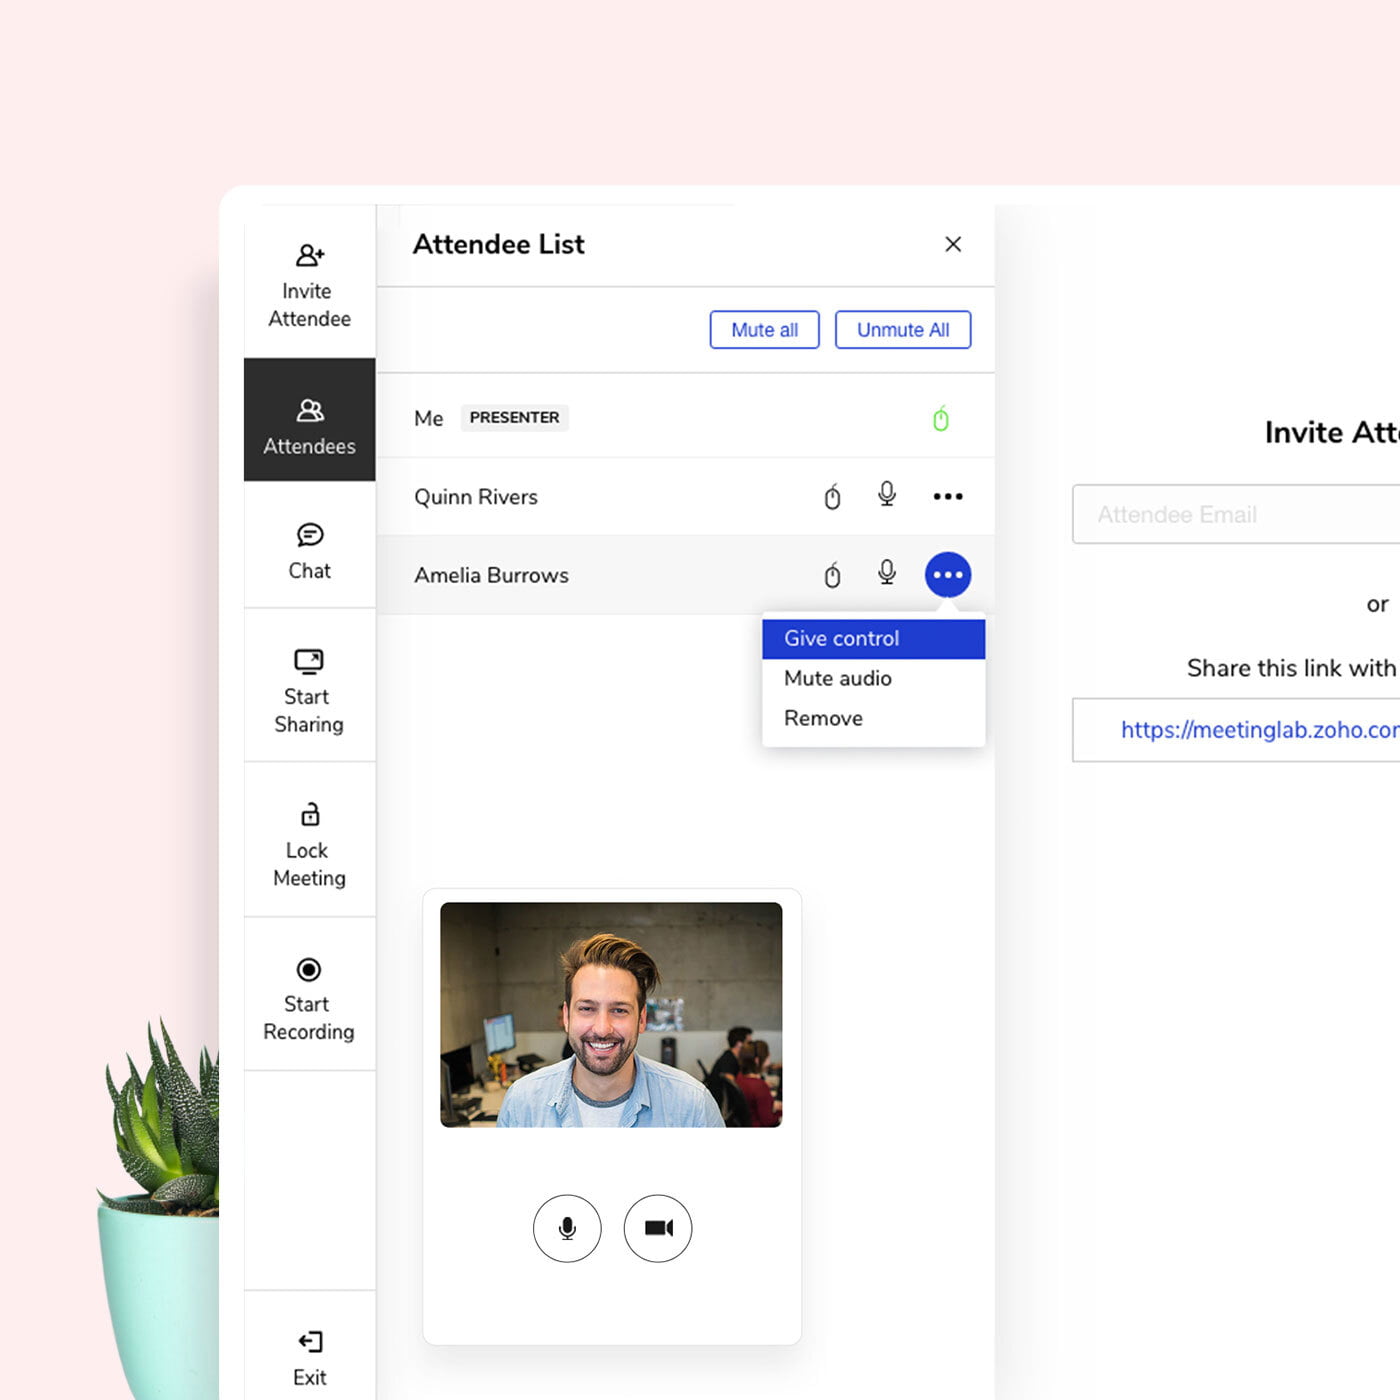
Task: Click the mouse control icon for Quinn Rivers
Action: point(832,496)
